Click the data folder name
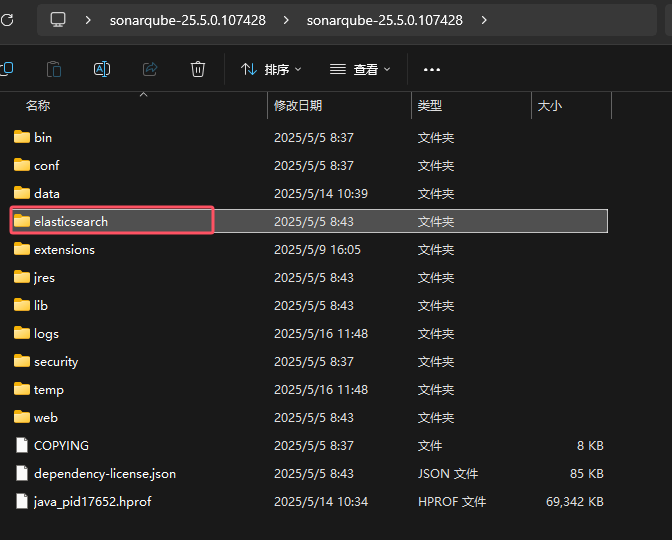The image size is (672, 540). 47,194
